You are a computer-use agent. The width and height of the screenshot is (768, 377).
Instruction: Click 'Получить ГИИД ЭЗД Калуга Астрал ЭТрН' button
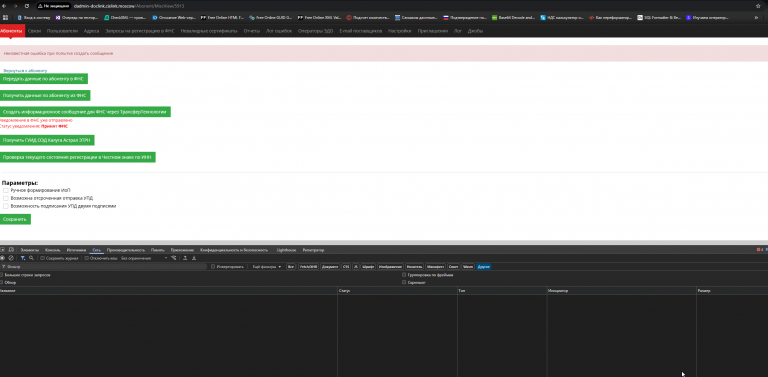coord(47,140)
